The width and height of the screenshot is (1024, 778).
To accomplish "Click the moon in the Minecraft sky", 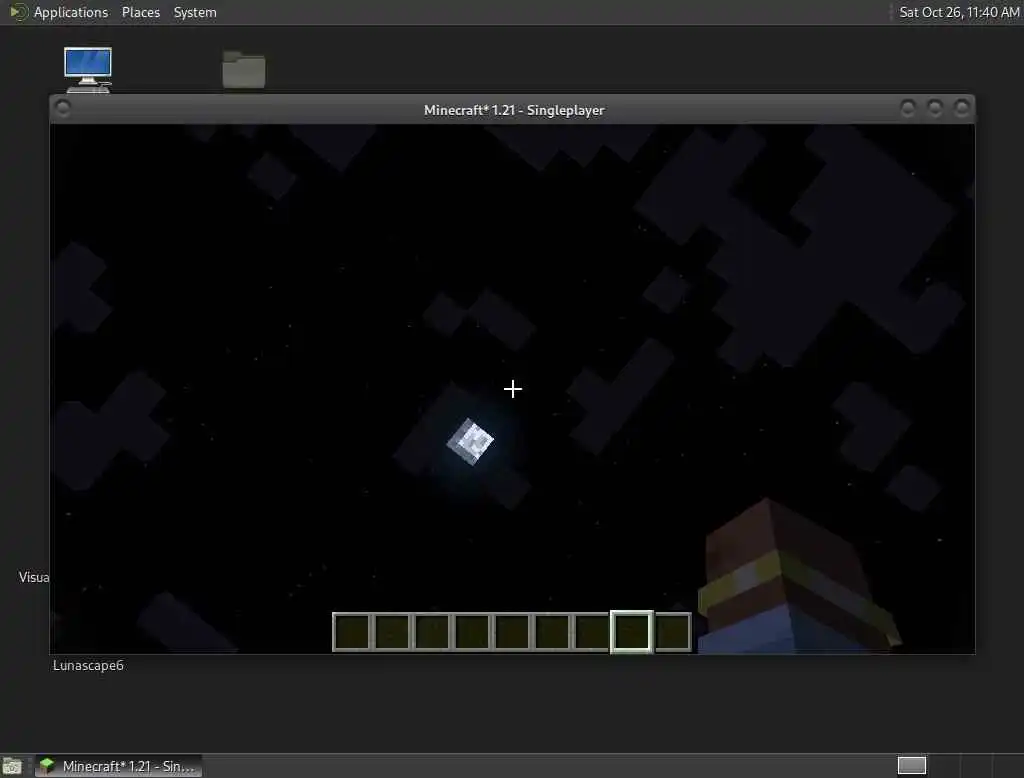I will click(470, 442).
